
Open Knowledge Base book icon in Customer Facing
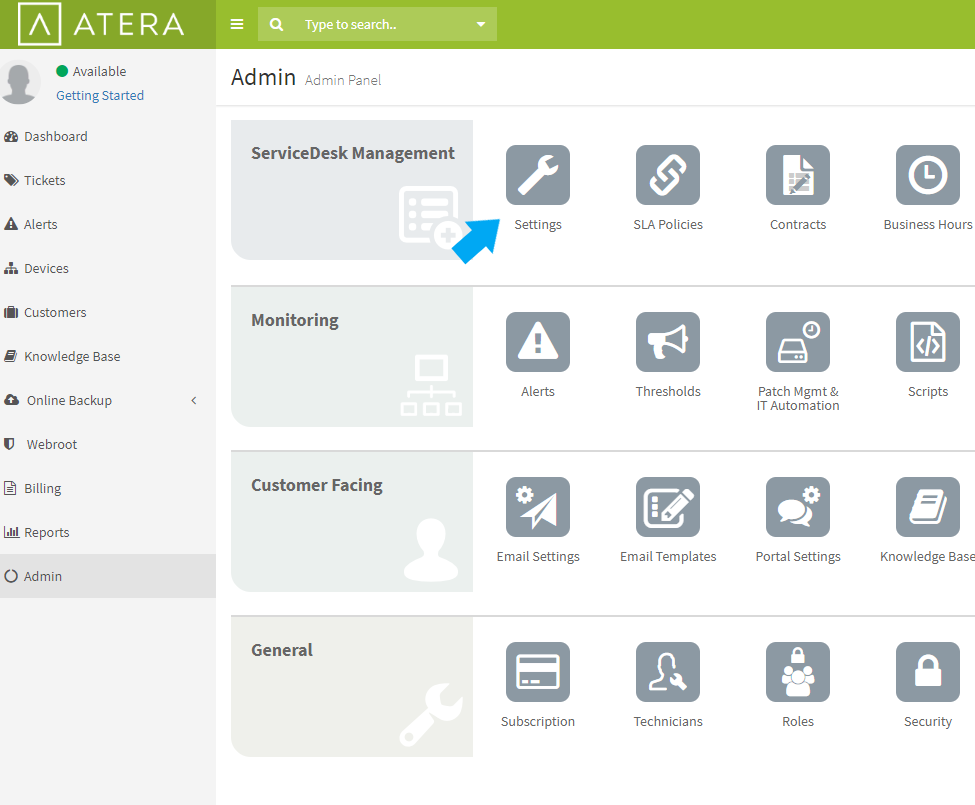coord(928,507)
